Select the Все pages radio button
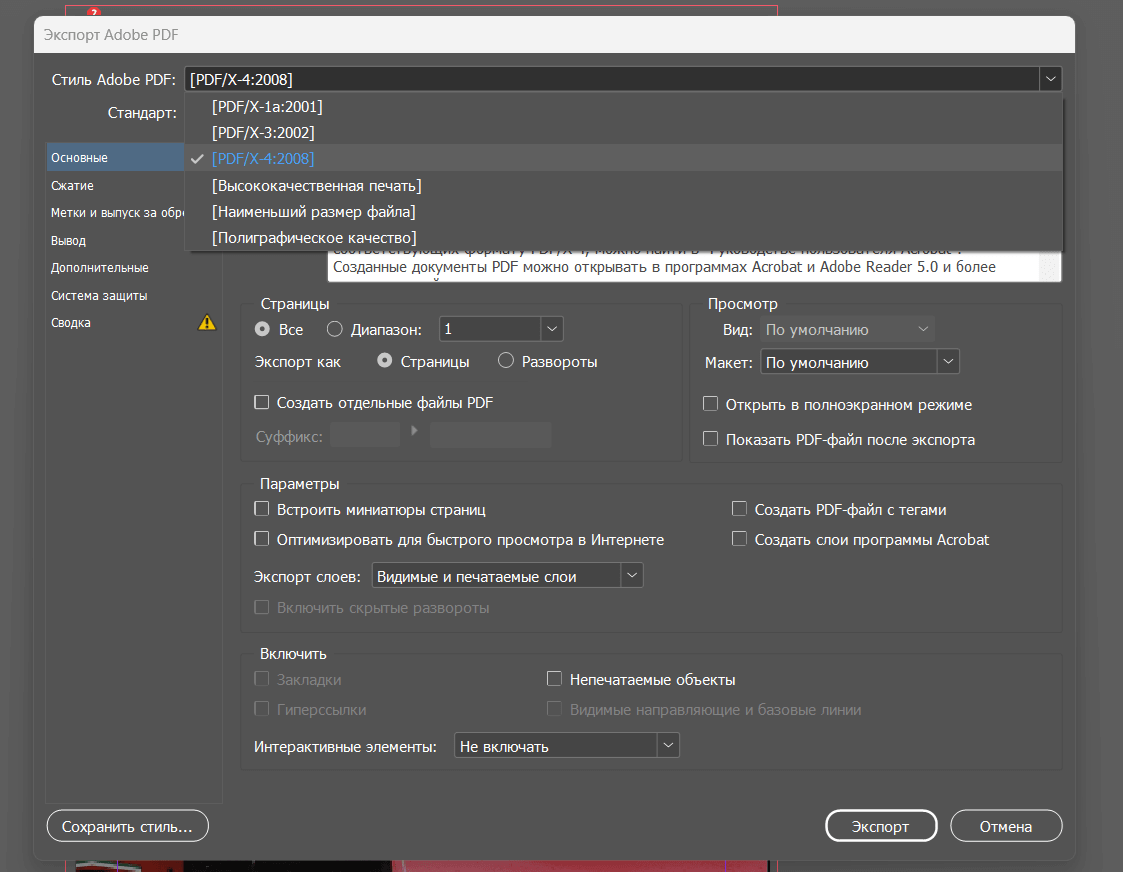Image resolution: width=1123 pixels, height=872 pixels. pos(262,329)
